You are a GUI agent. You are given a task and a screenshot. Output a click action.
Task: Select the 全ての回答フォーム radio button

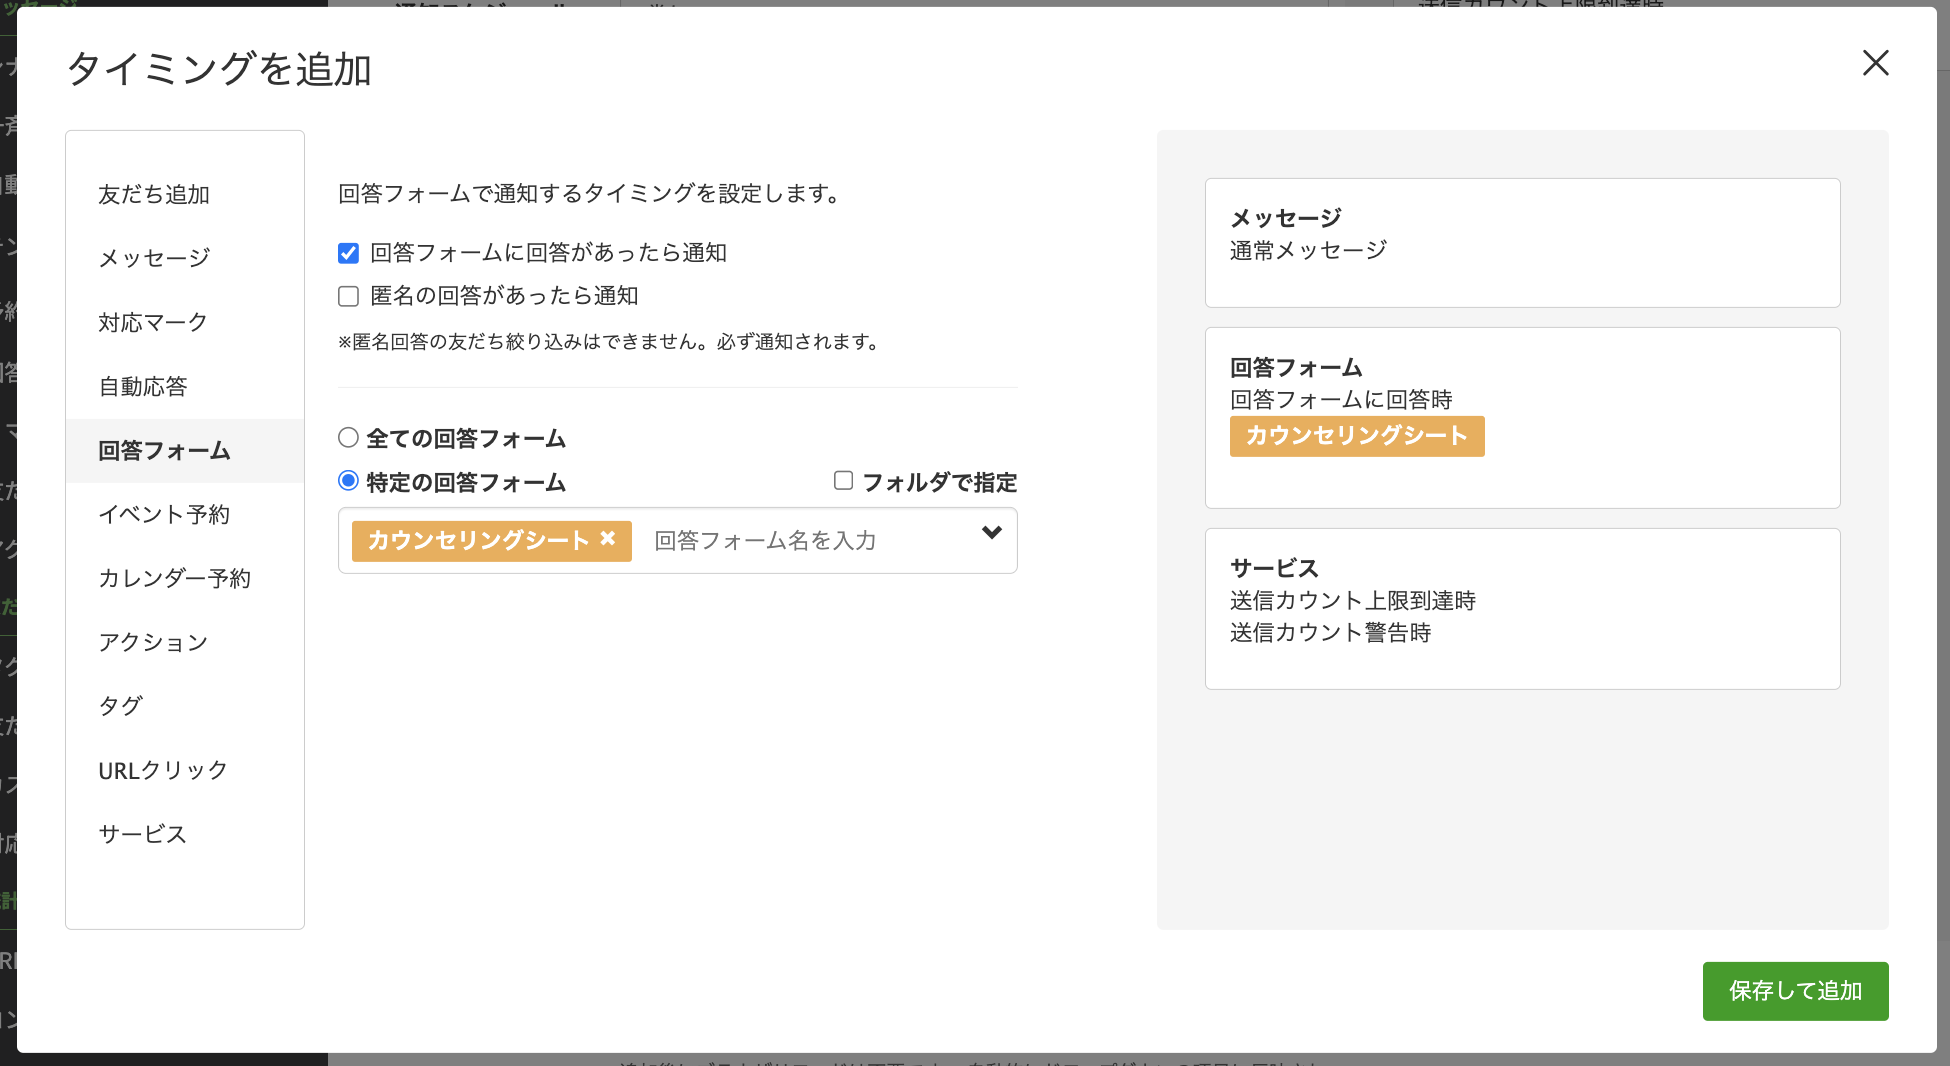point(348,437)
